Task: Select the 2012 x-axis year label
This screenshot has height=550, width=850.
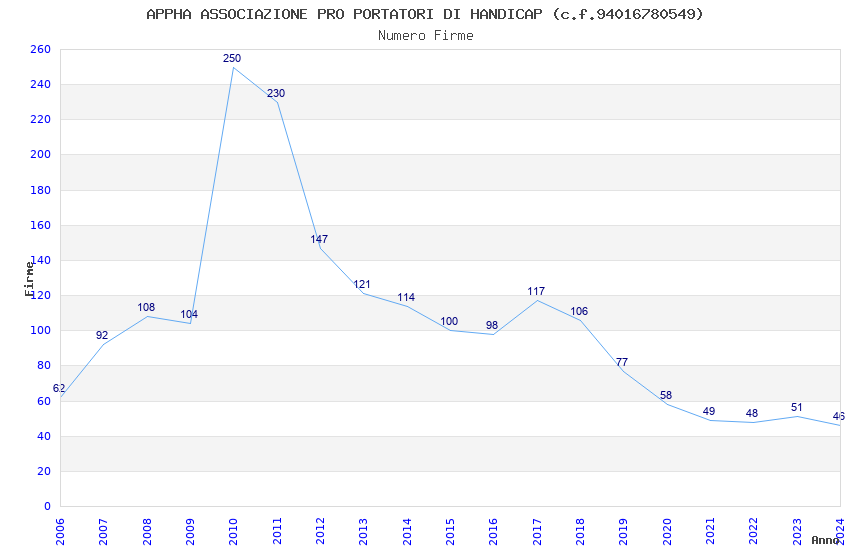Action: (x=320, y=532)
